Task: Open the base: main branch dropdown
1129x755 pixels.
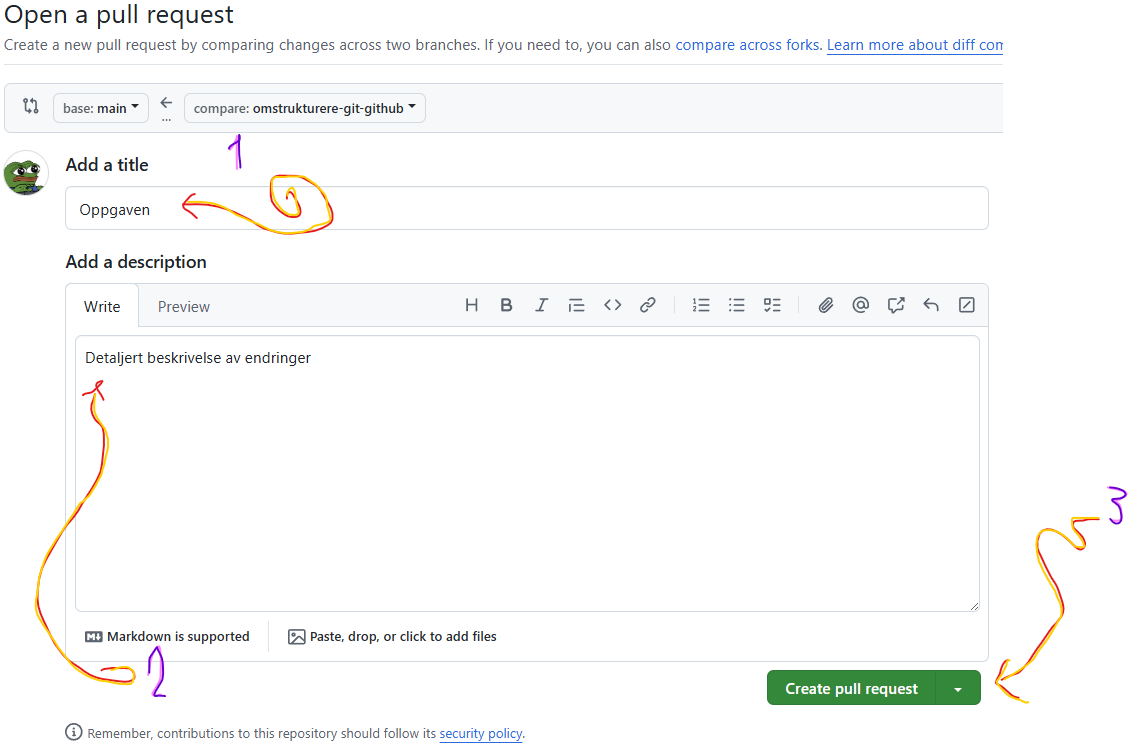Action: [101, 108]
